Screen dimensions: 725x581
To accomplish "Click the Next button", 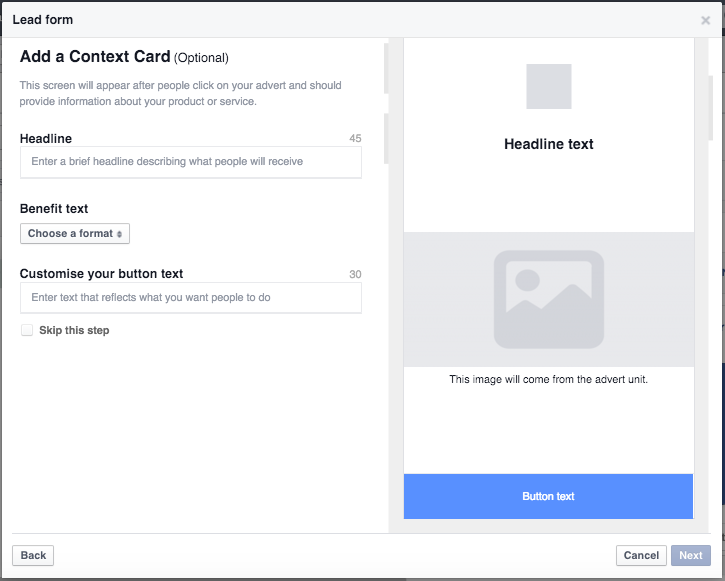I will 691,555.
